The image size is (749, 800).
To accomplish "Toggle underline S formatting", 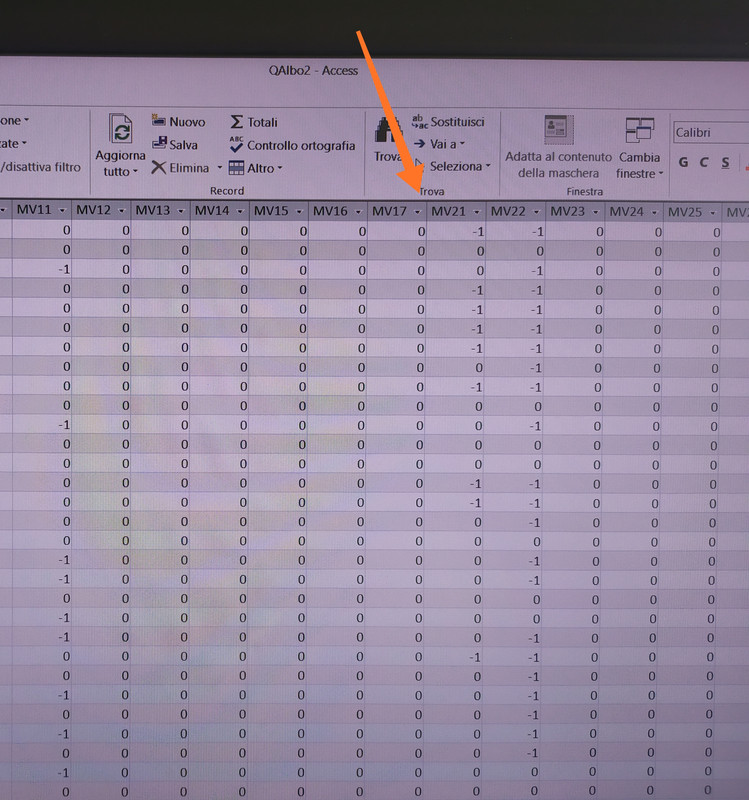I will point(725,163).
